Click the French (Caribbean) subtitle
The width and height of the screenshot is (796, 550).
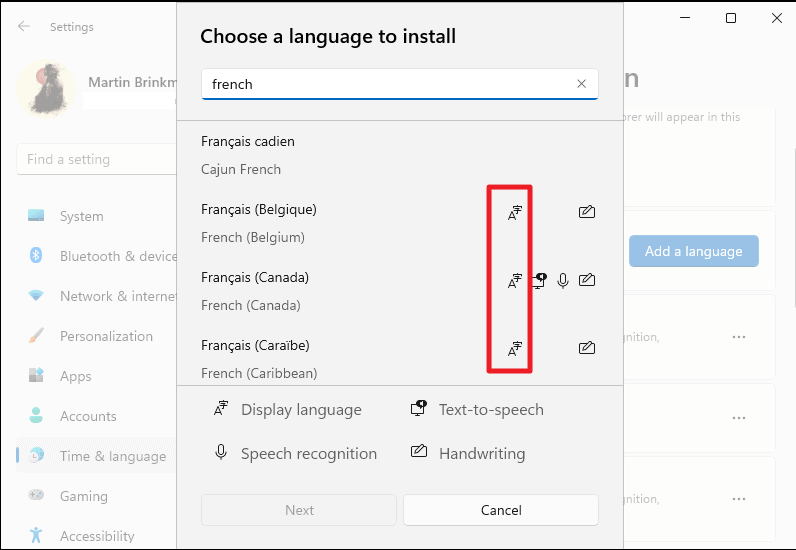pos(259,373)
